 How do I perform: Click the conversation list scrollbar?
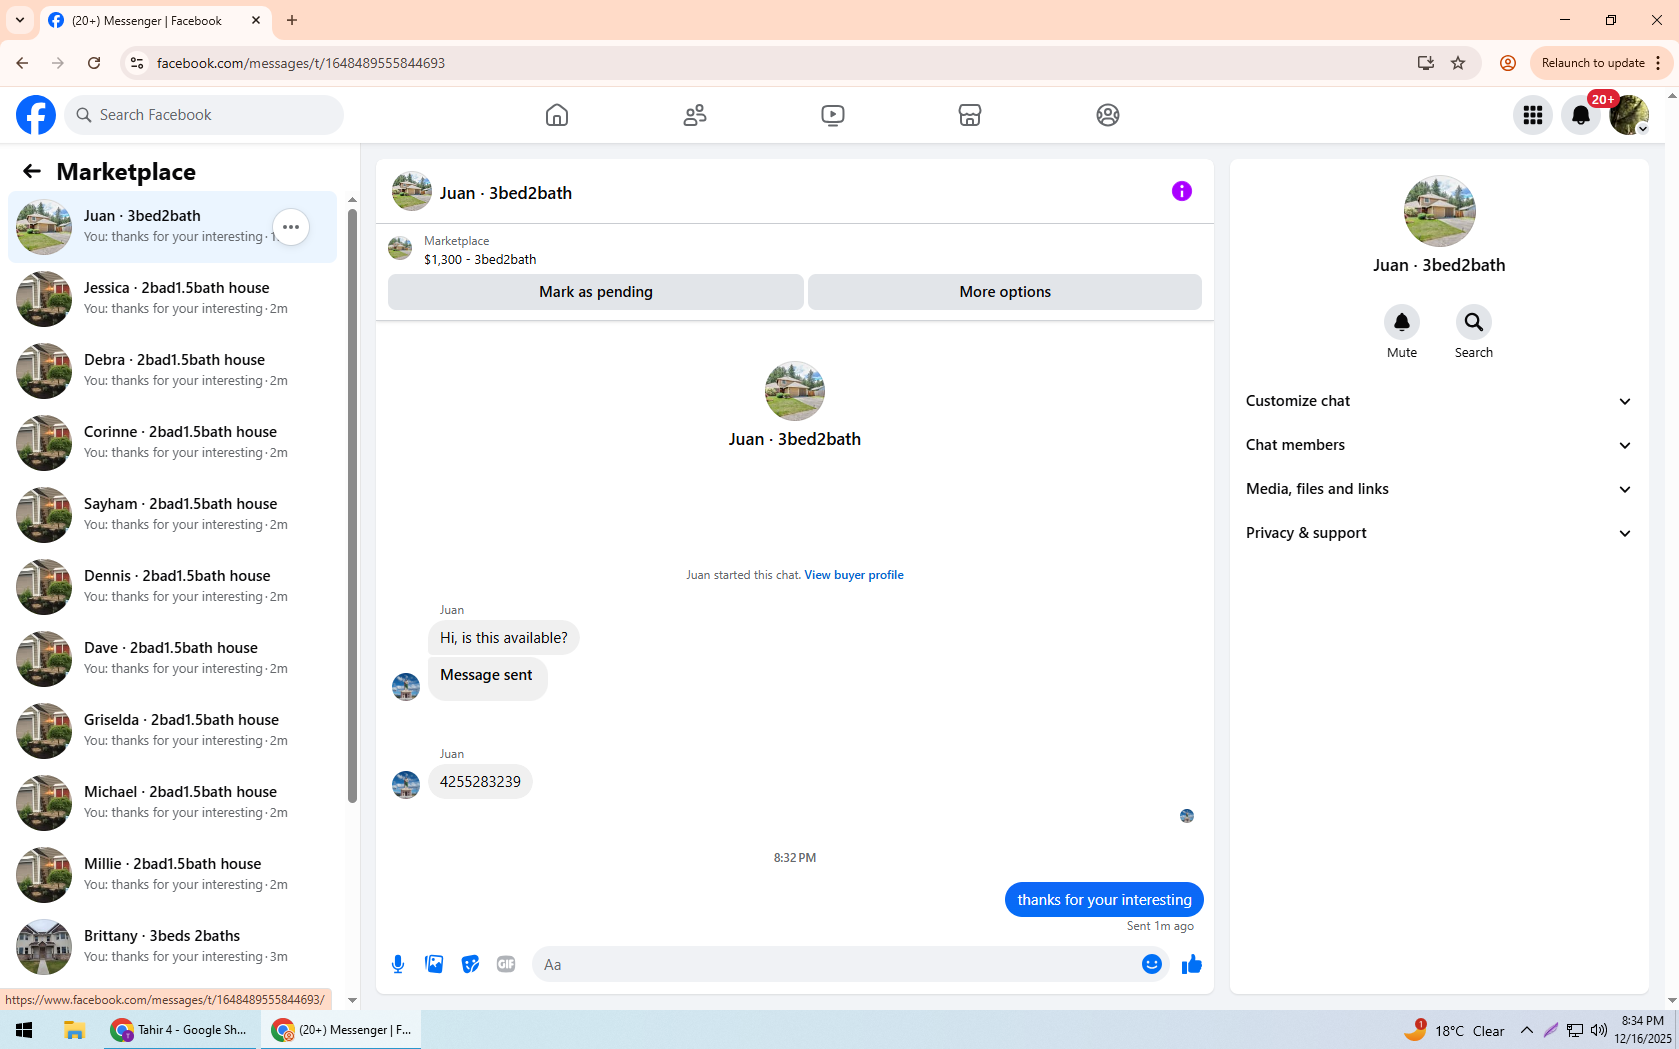pos(352,505)
